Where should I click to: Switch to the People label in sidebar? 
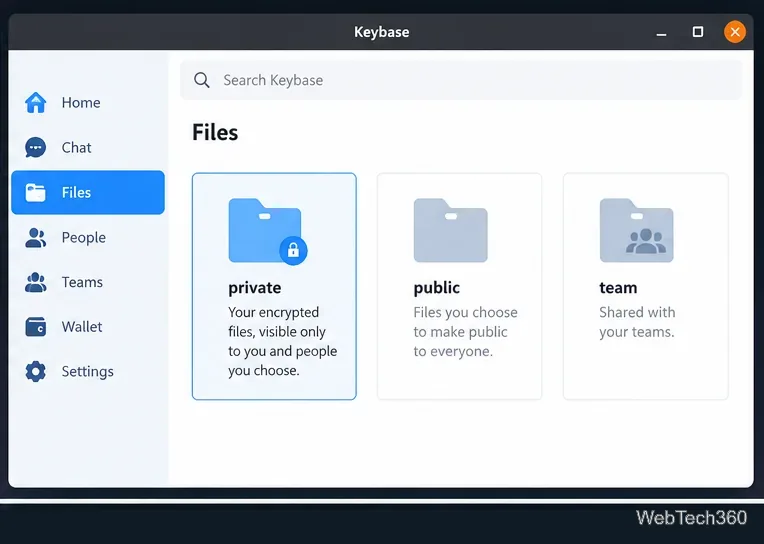84,237
